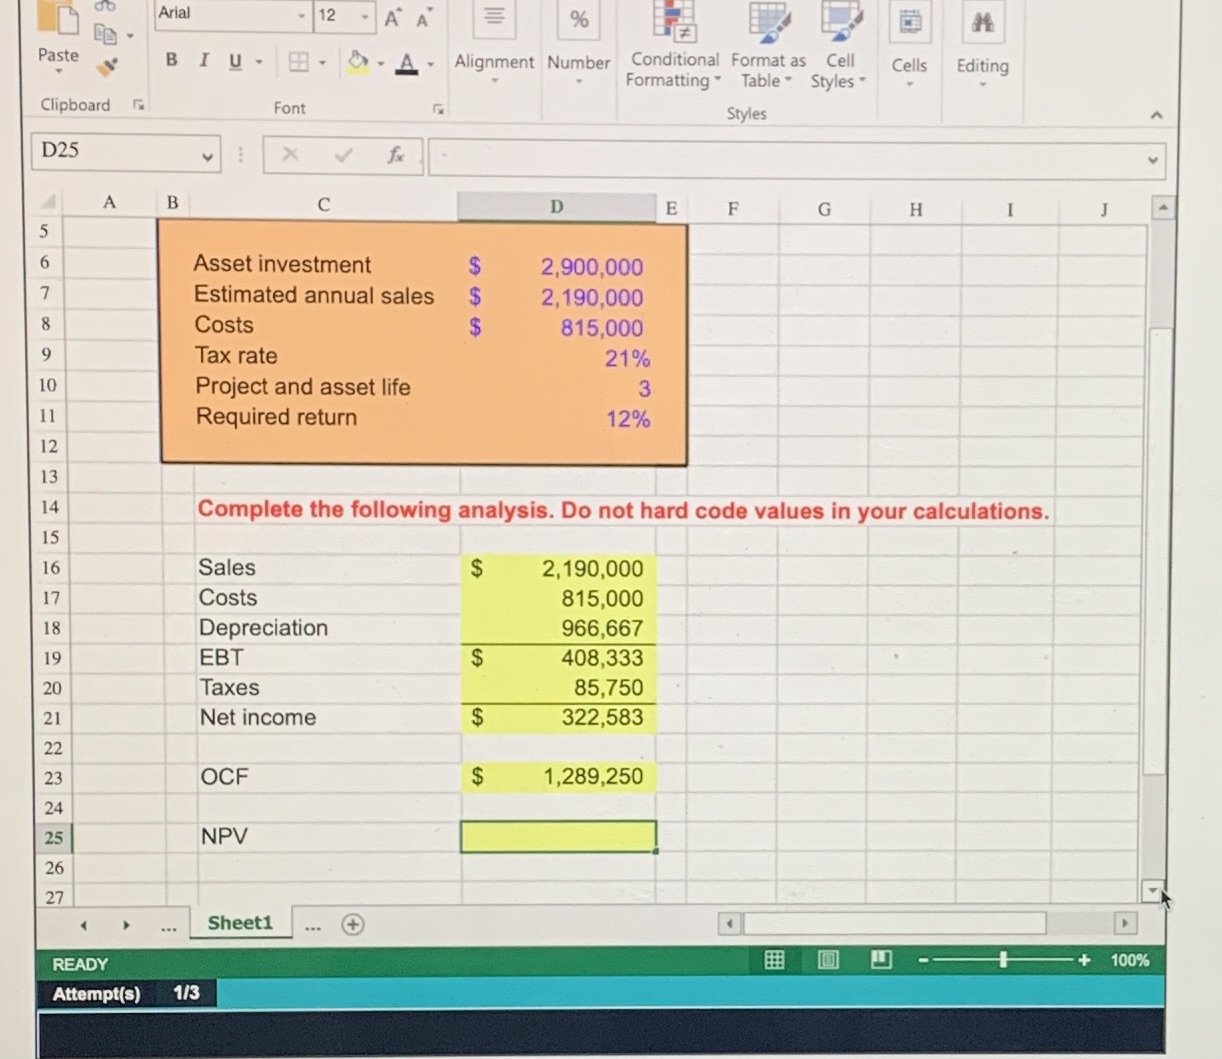1222x1059 pixels.
Task: Open the font size dropdown
Action: tap(365, 17)
